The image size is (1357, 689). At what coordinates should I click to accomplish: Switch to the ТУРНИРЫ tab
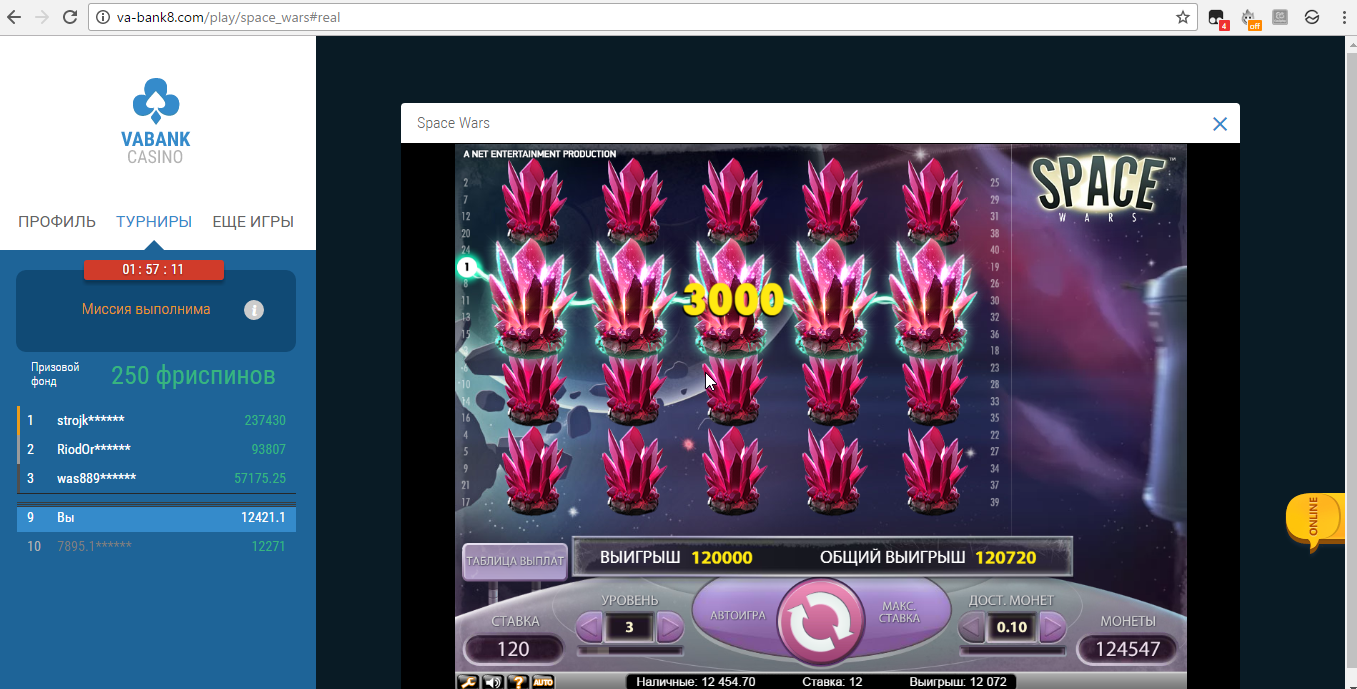tap(154, 222)
